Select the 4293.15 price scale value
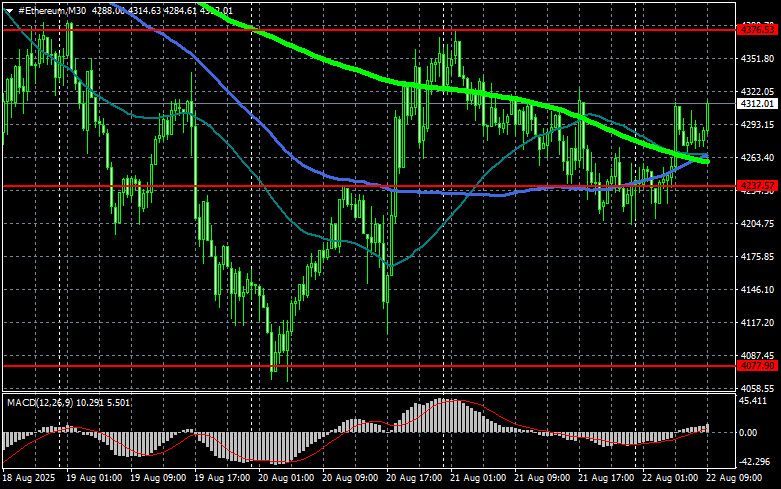The height and width of the screenshot is (489, 781). (x=758, y=124)
